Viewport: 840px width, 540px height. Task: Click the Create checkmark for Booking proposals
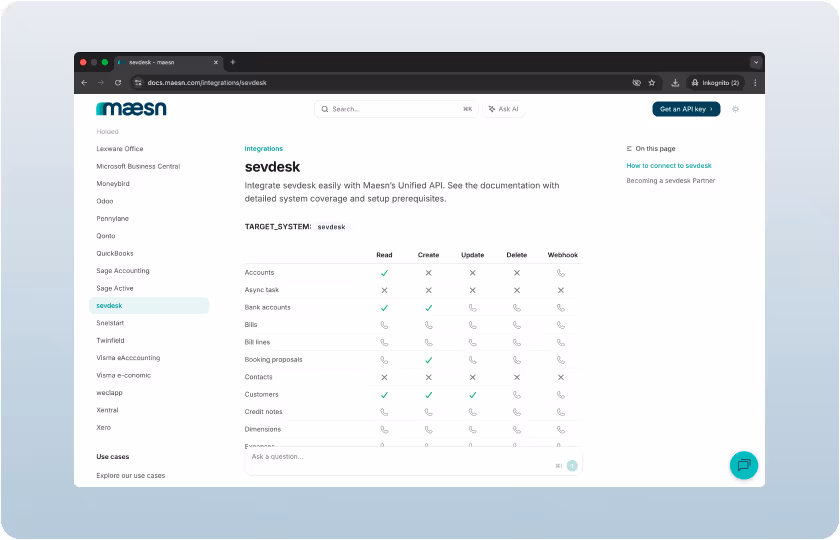point(429,360)
